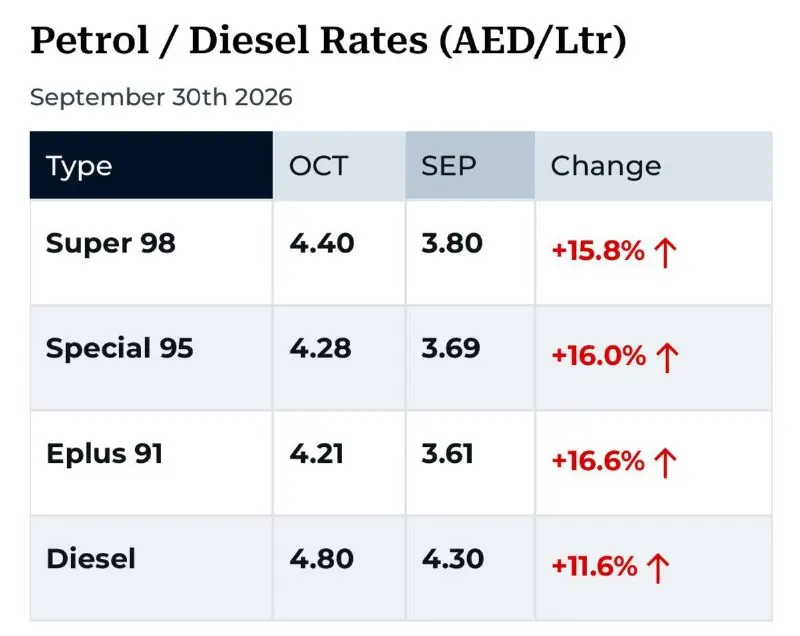Click the Super 98 row label
The height and width of the screenshot is (636, 800).
coord(111,243)
